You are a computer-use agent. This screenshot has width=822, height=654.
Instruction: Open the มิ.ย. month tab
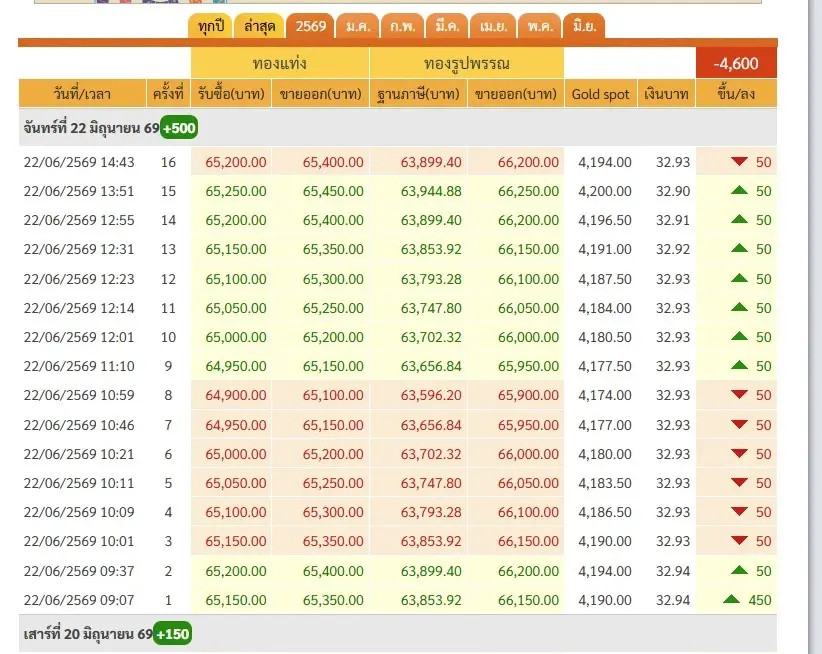[x=584, y=26]
